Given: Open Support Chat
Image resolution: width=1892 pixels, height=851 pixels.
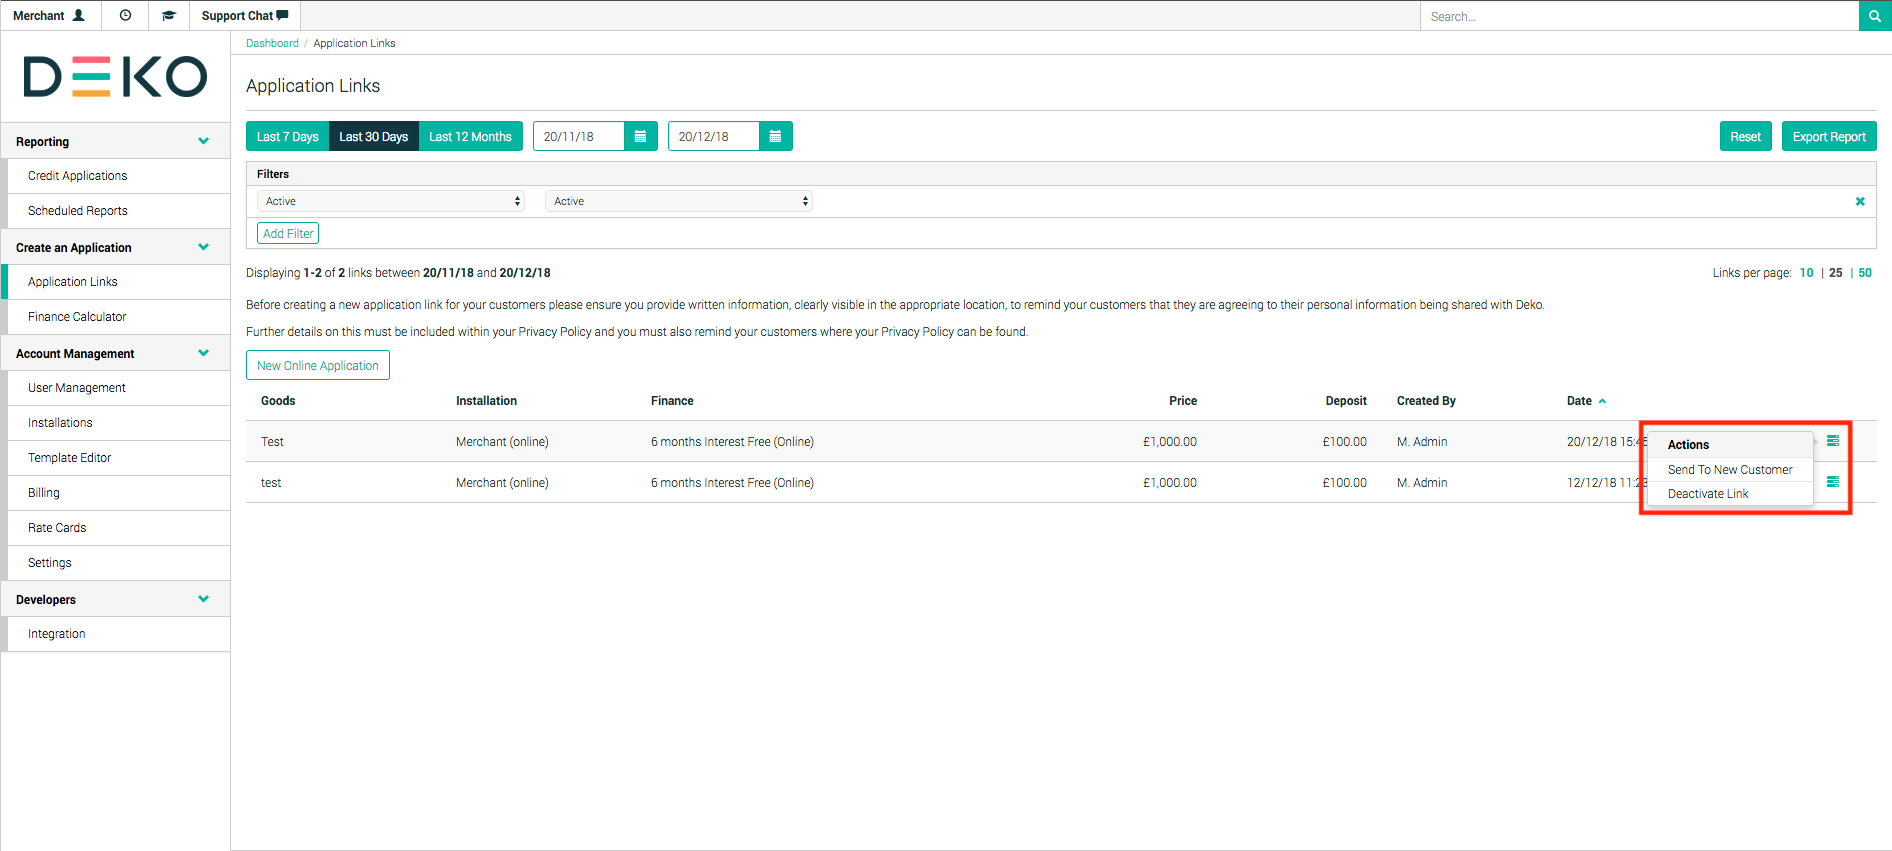Looking at the screenshot, I should tap(245, 15).
